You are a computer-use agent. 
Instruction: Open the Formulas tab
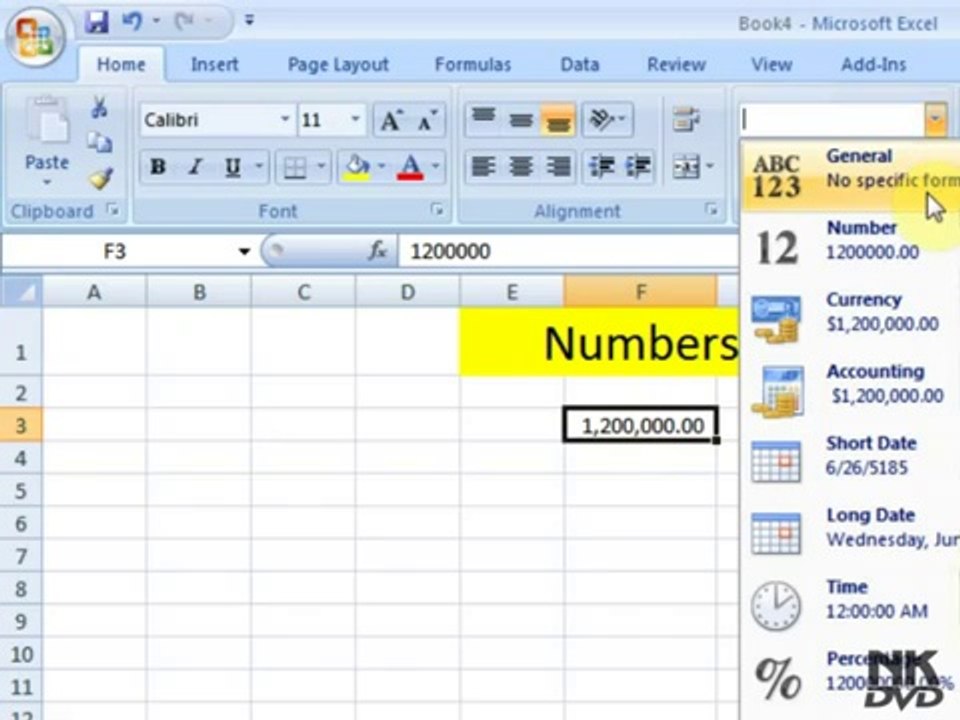click(473, 64)
